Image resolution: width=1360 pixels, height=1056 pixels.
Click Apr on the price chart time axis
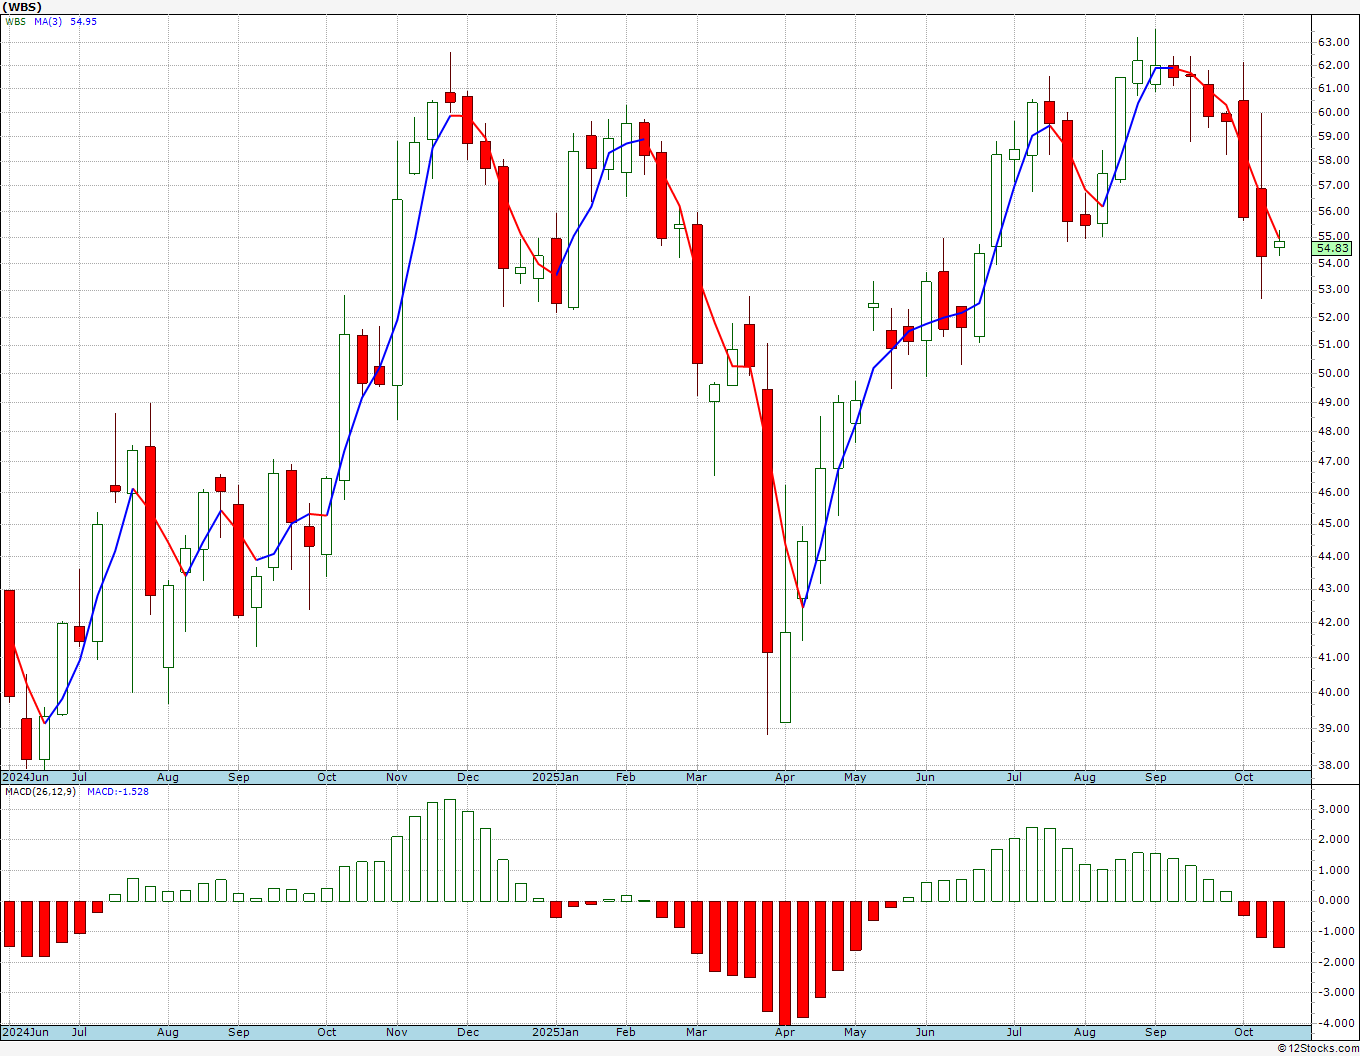point(785,777)
